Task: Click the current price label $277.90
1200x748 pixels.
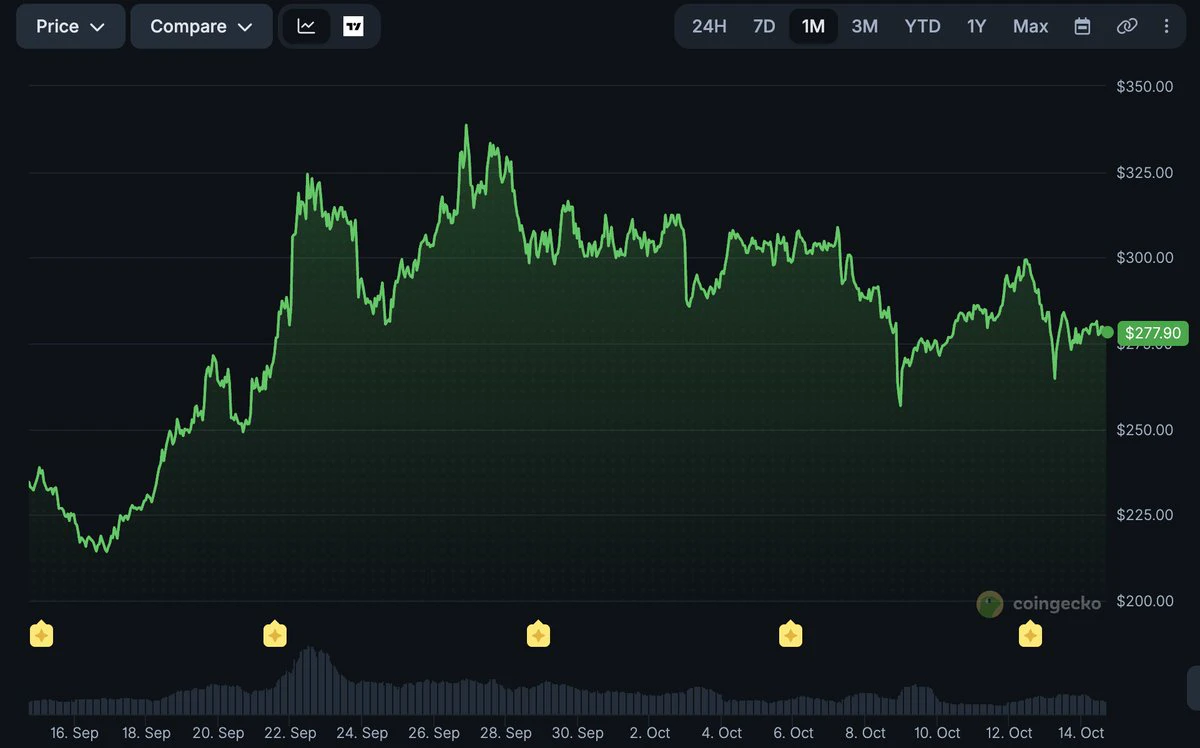Action: [x=1153, y=333]
